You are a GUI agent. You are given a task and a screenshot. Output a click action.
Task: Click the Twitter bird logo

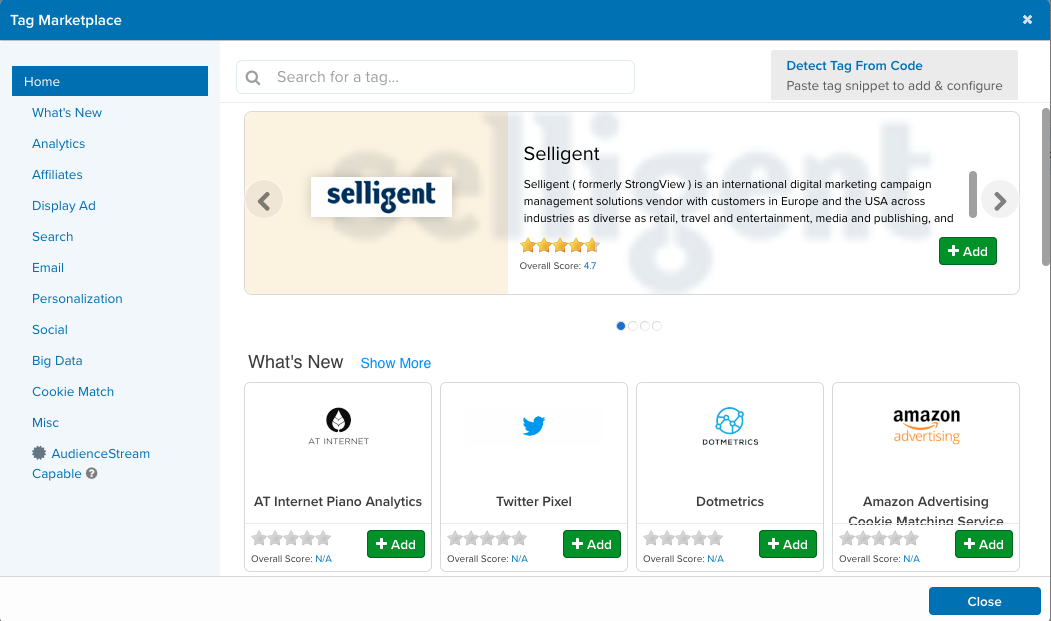[x=534, y=427]
